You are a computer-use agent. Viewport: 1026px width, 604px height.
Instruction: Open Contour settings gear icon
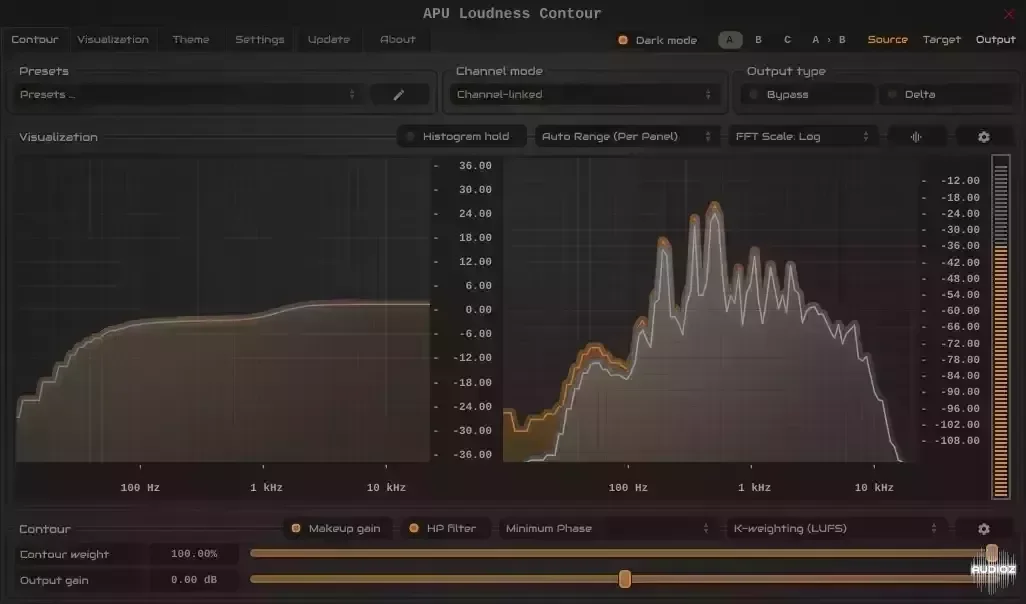pyautogui.click(x=983, y=529)
